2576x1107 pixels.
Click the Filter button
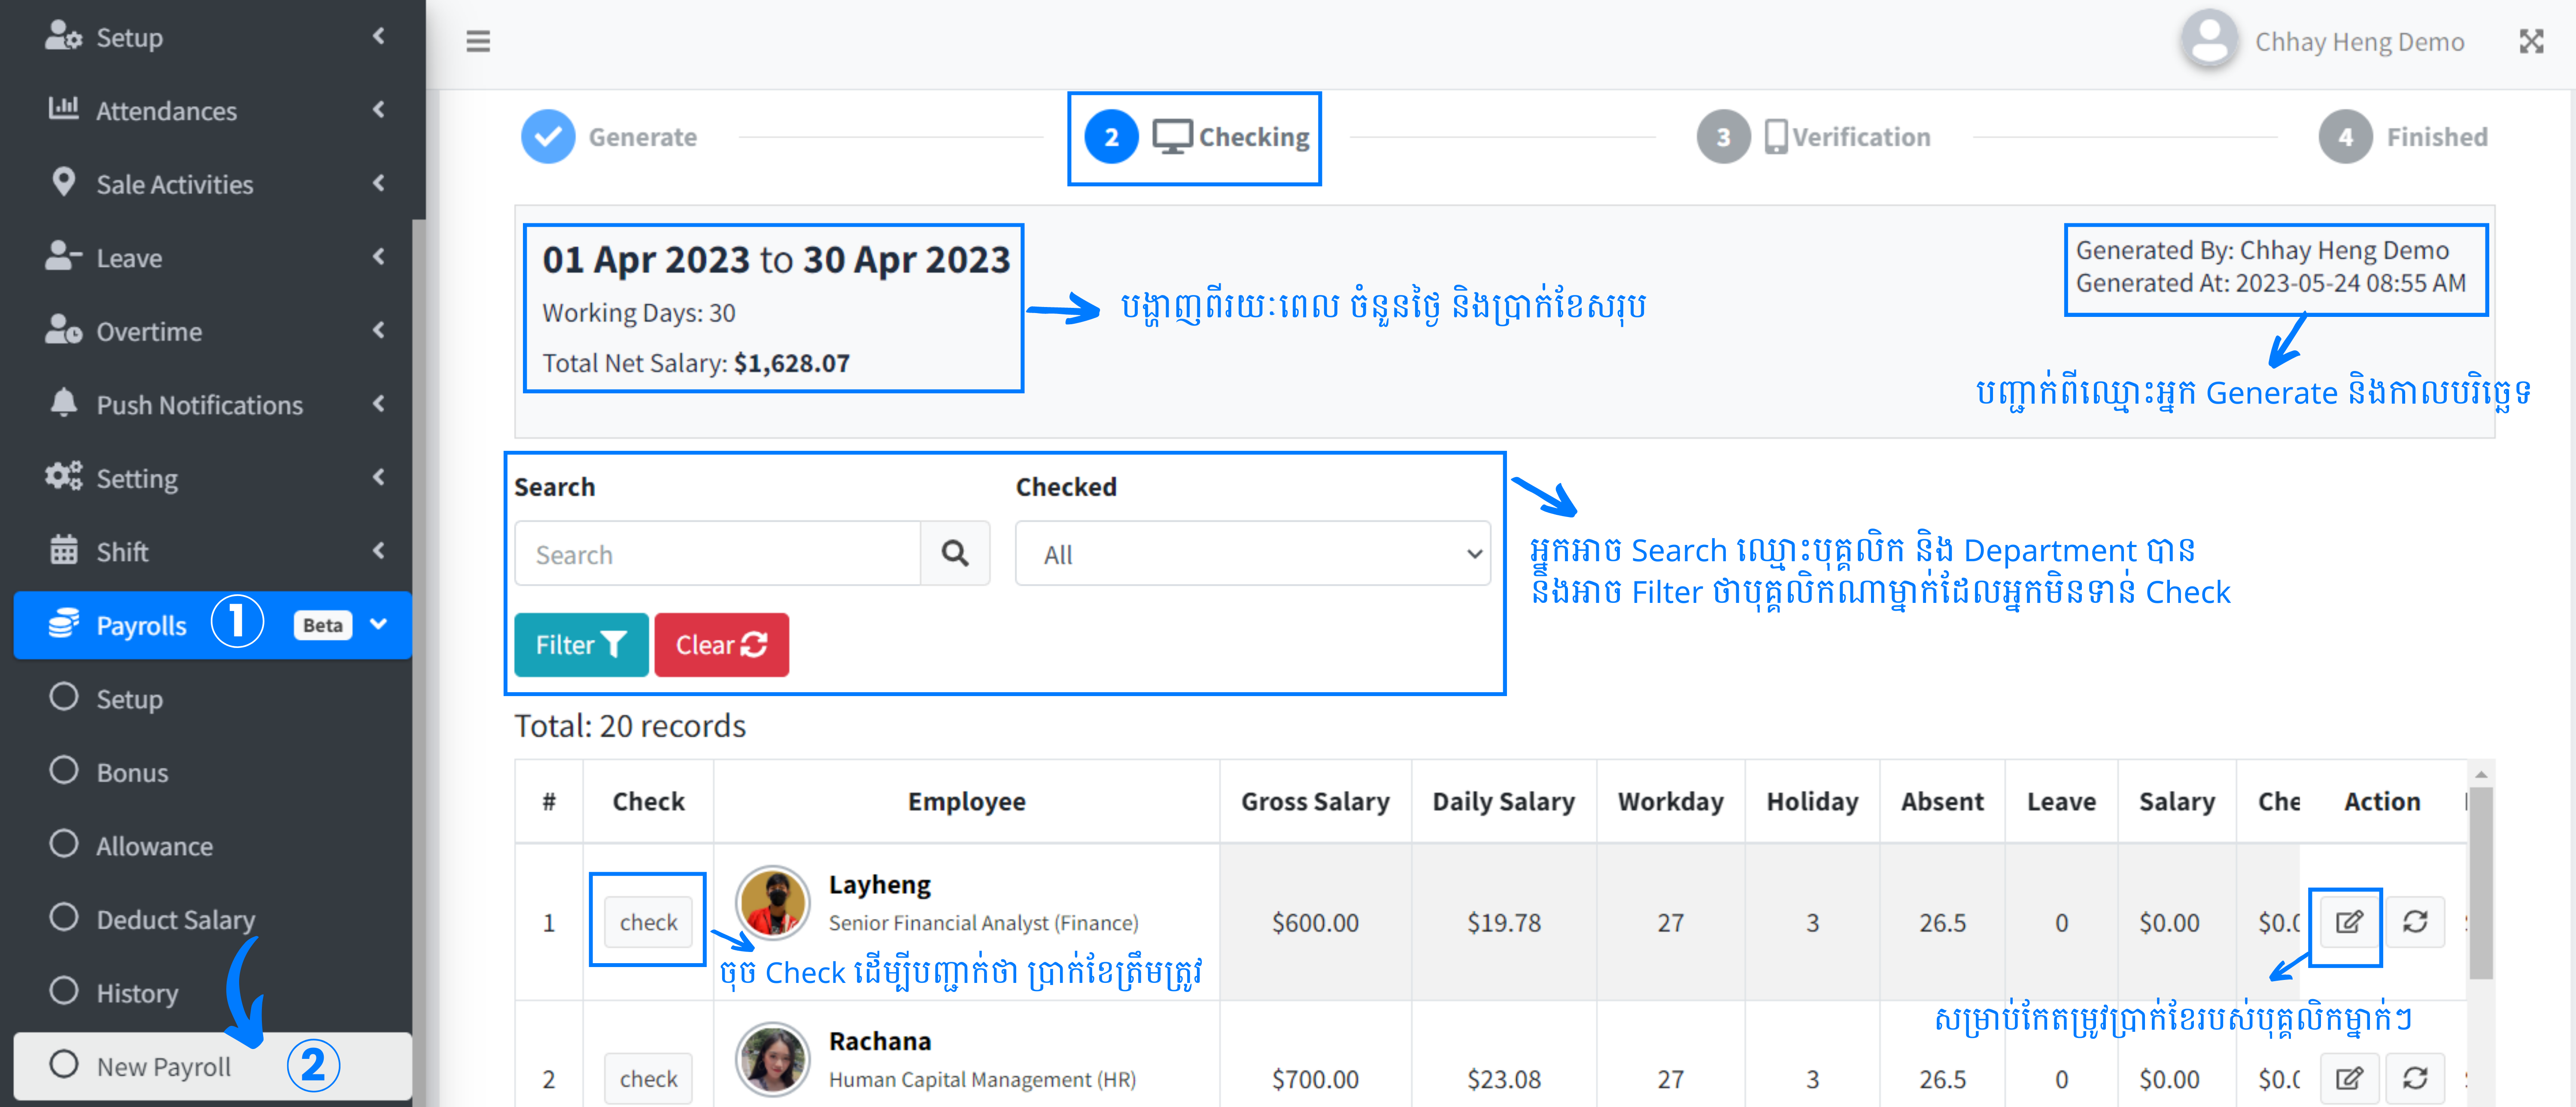tap(581, 645)
